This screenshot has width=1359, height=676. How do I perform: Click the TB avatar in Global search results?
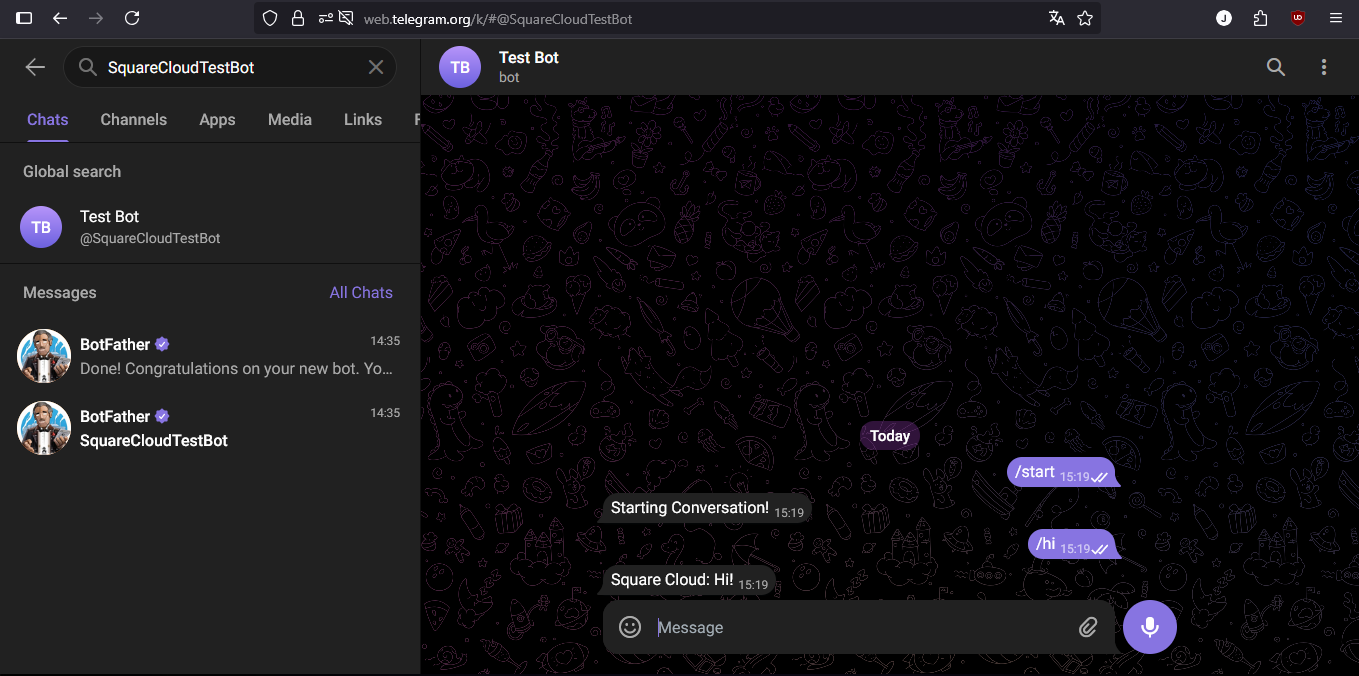tap(41, 227)
